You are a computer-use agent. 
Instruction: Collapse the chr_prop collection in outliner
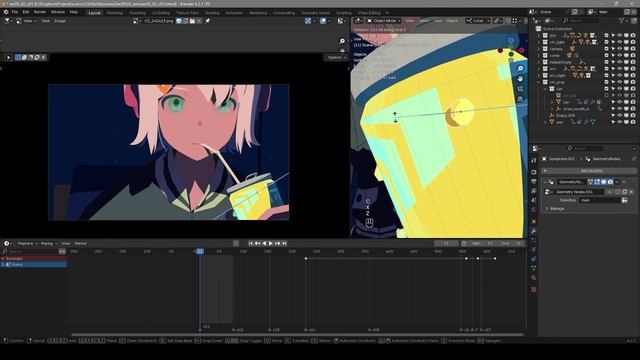(x=539, y=82)
